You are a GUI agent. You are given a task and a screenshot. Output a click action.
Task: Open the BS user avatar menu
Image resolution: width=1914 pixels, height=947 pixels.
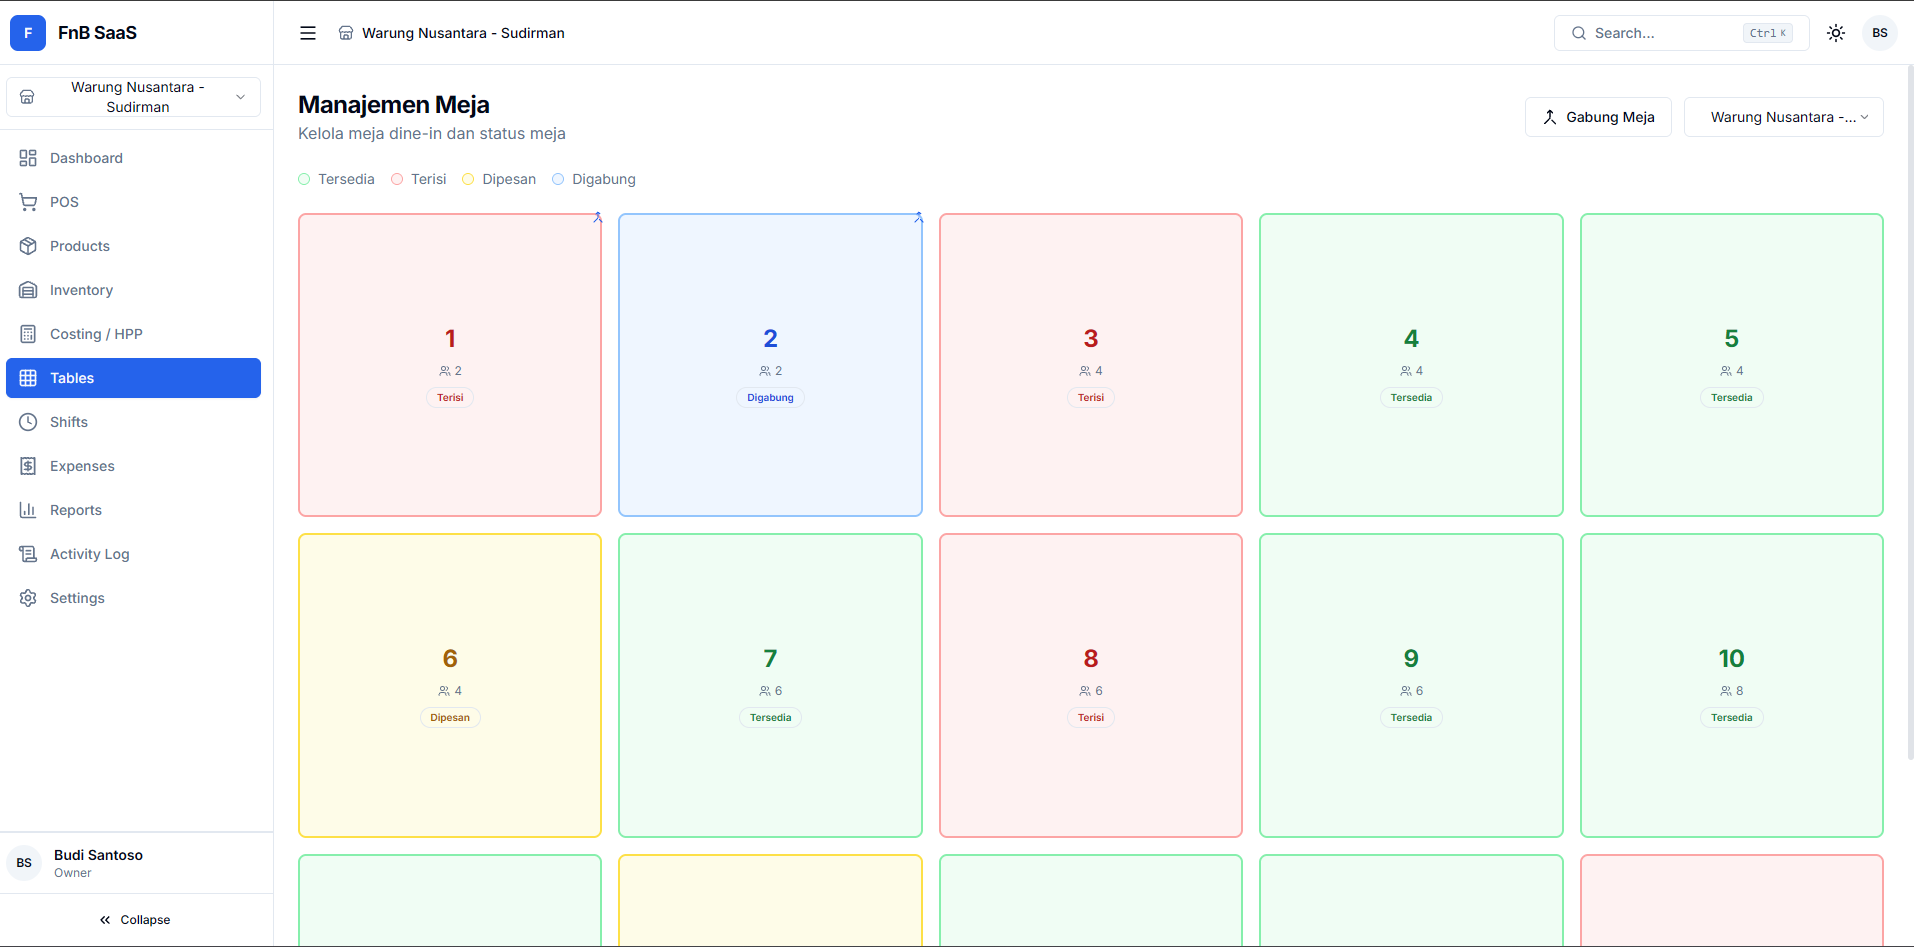1879,33
